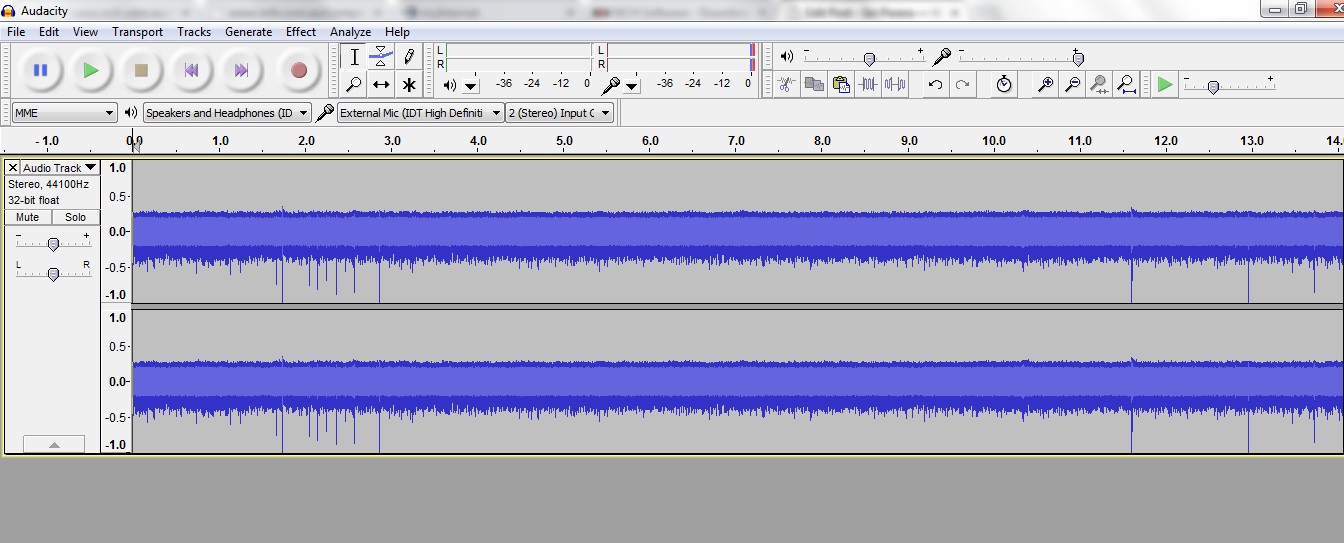Click the Zoom In magnifier
The width and height of the screenshot is (1344, 543).
(1045, 85)
